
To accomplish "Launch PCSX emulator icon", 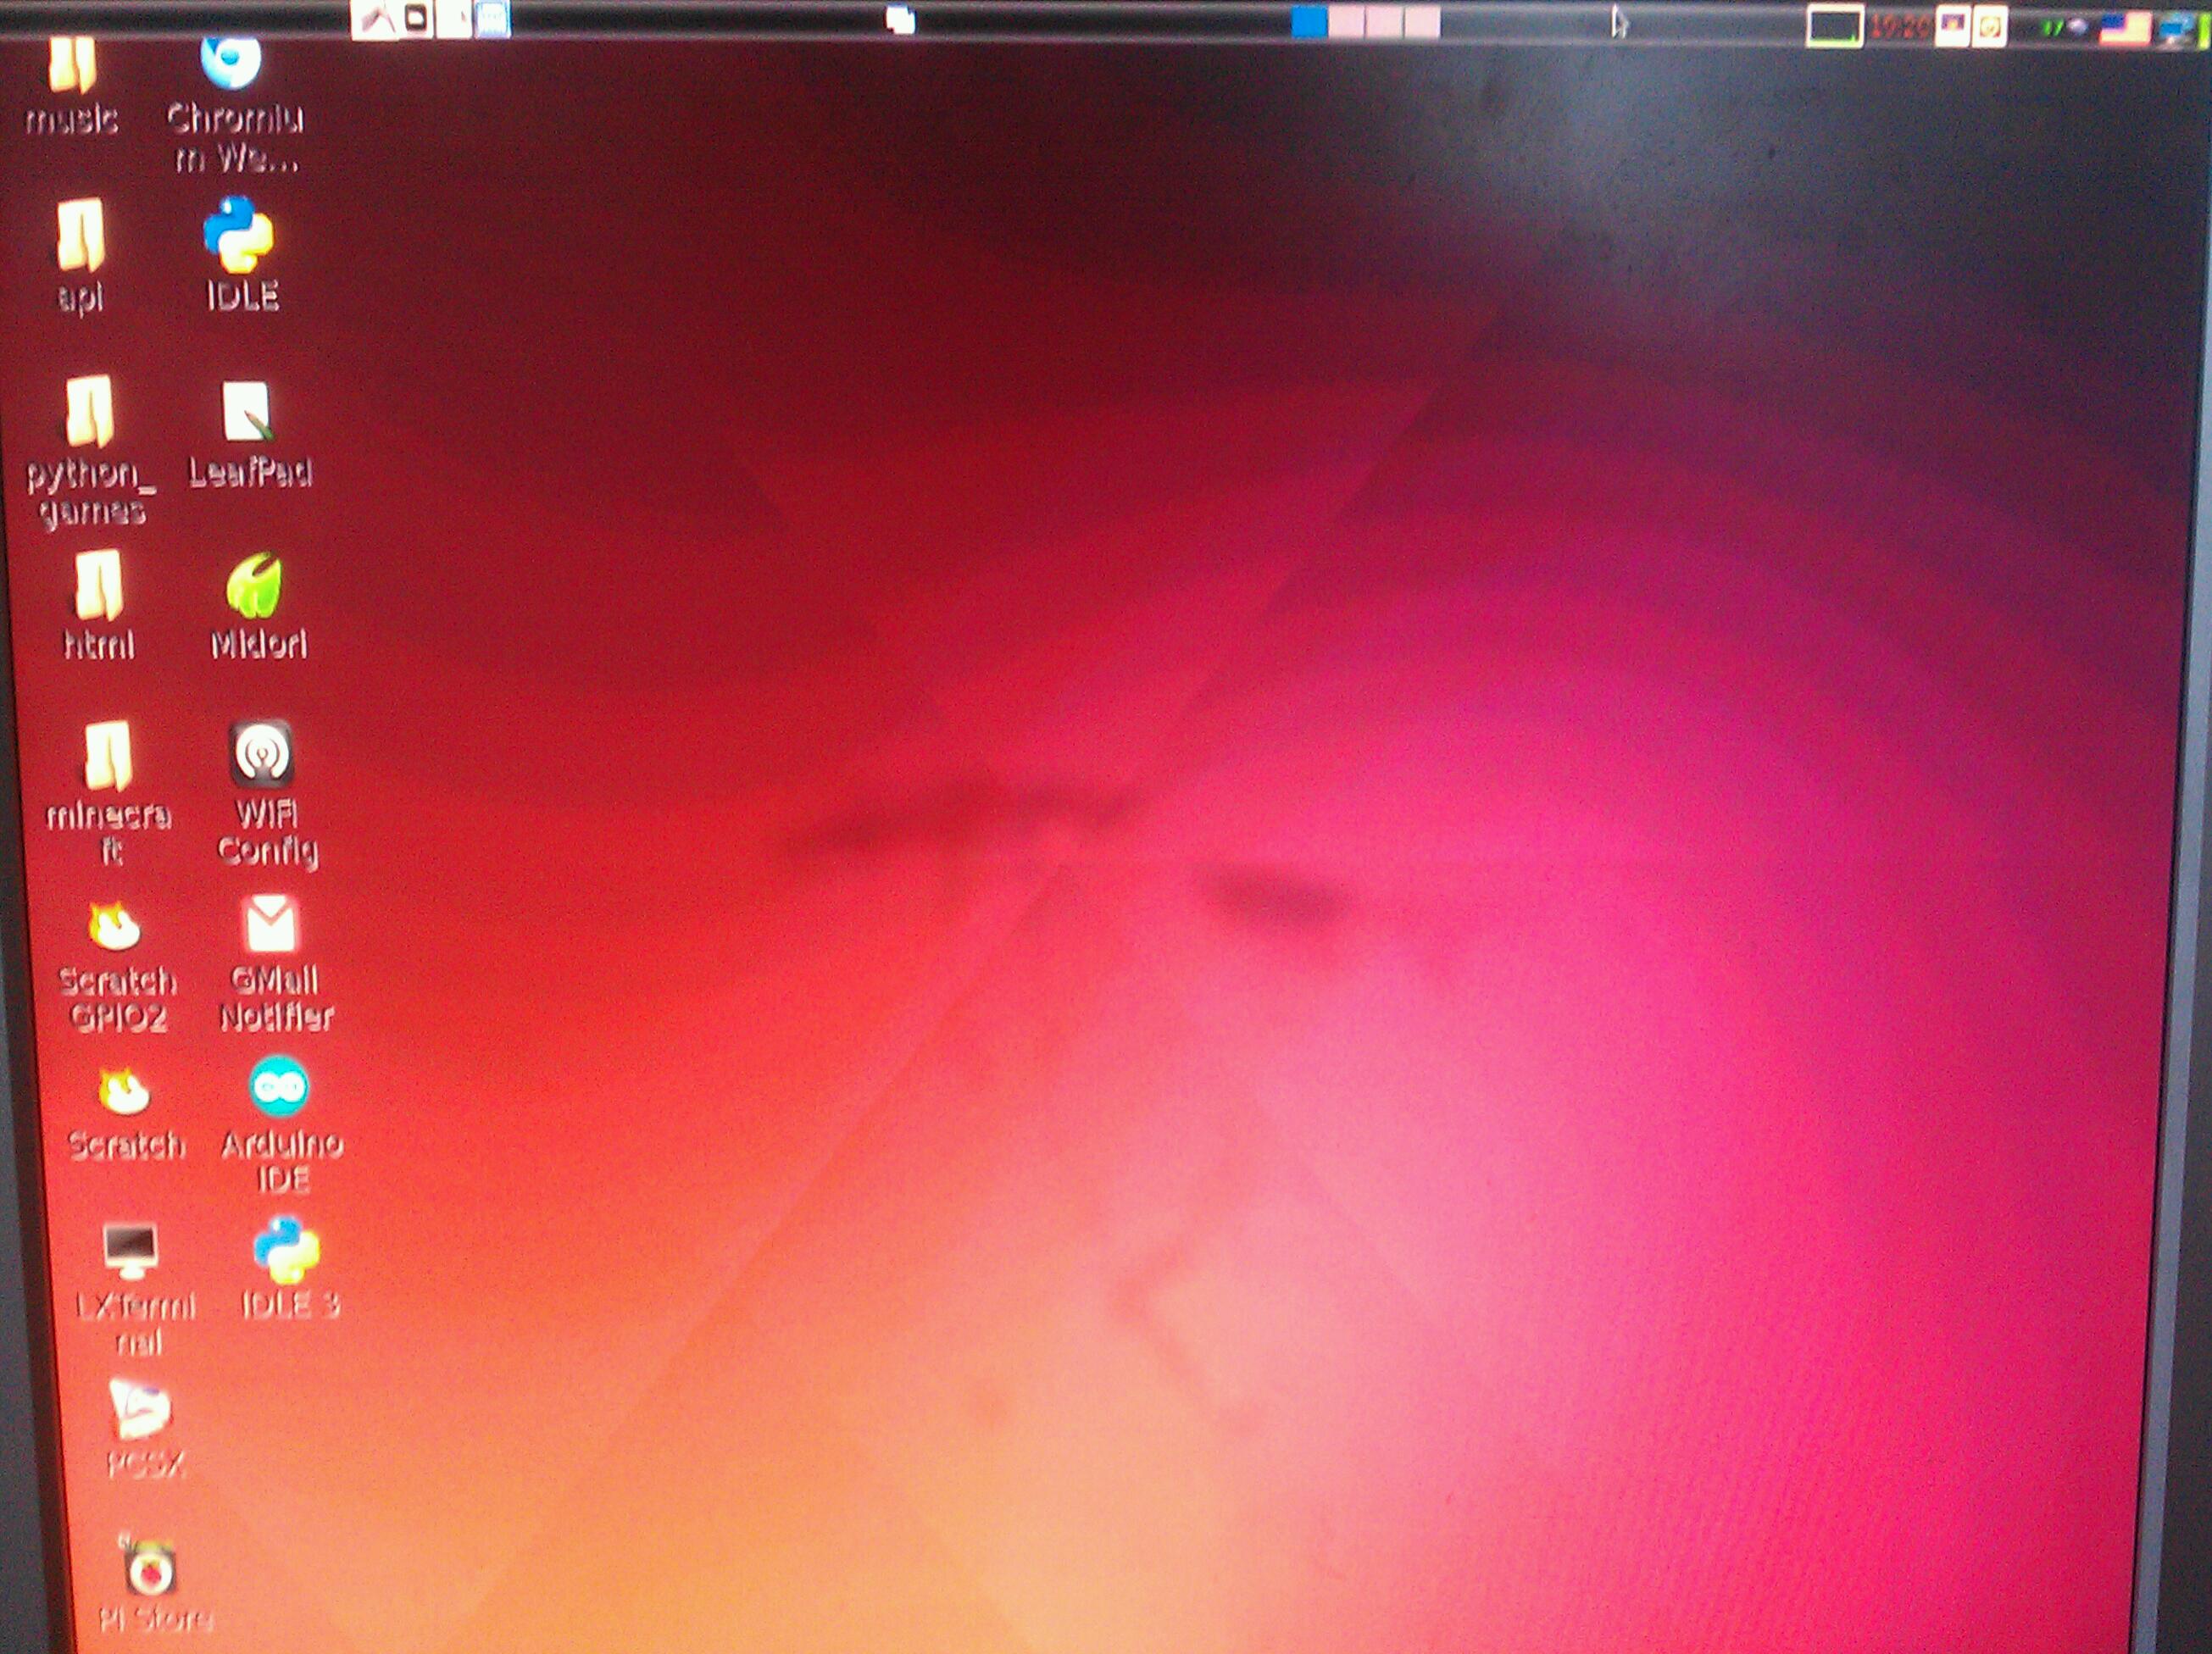I will (x=141, y=1410).
